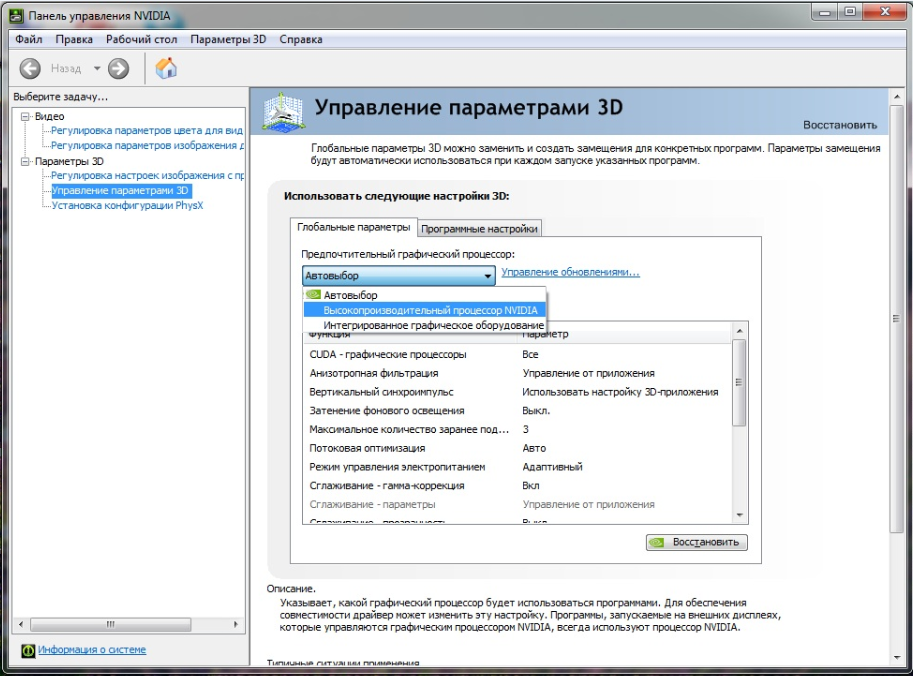Click main panel scroll-up arrow

point(897,97)
